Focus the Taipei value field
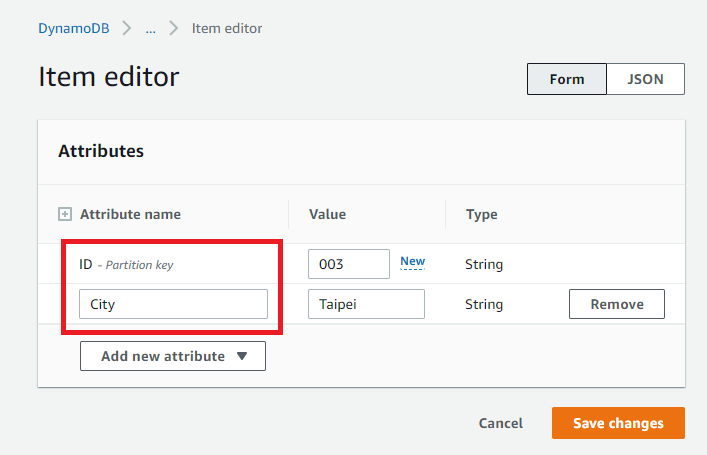Image resolution: width=707 pixels, height=455 pixels. pos(366,304)
